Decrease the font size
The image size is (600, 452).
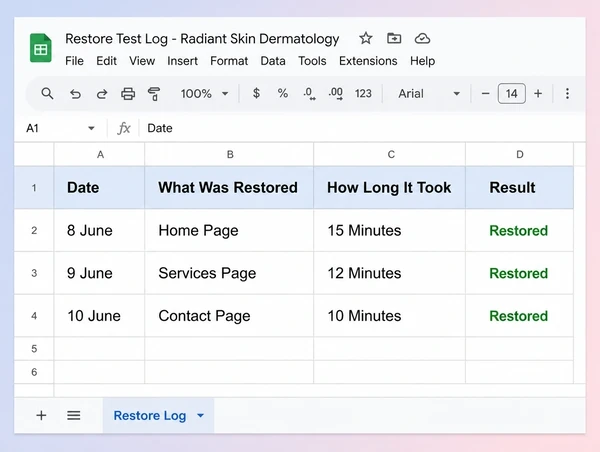(485, 93)
